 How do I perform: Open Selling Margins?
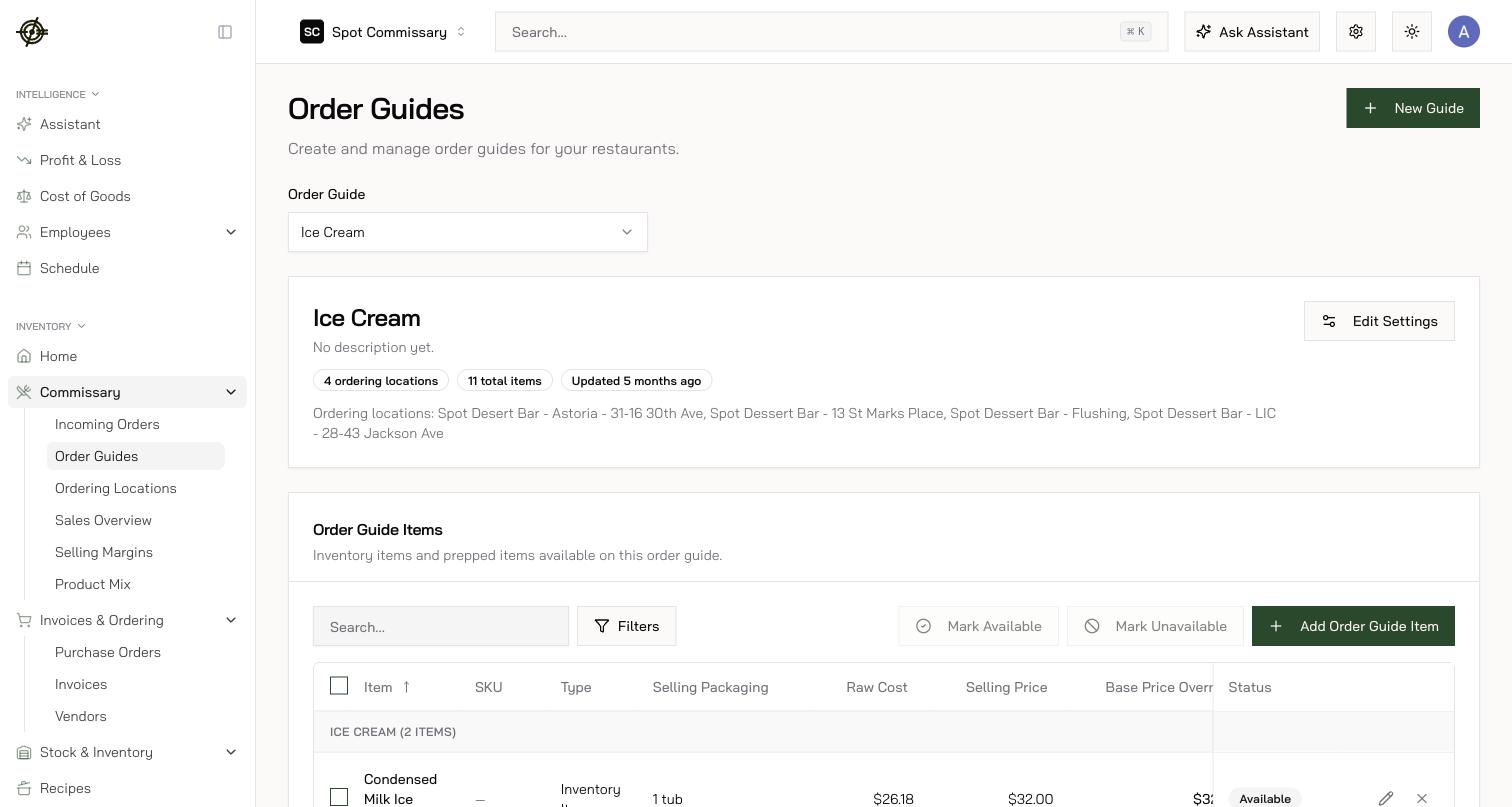pos(104,552)
